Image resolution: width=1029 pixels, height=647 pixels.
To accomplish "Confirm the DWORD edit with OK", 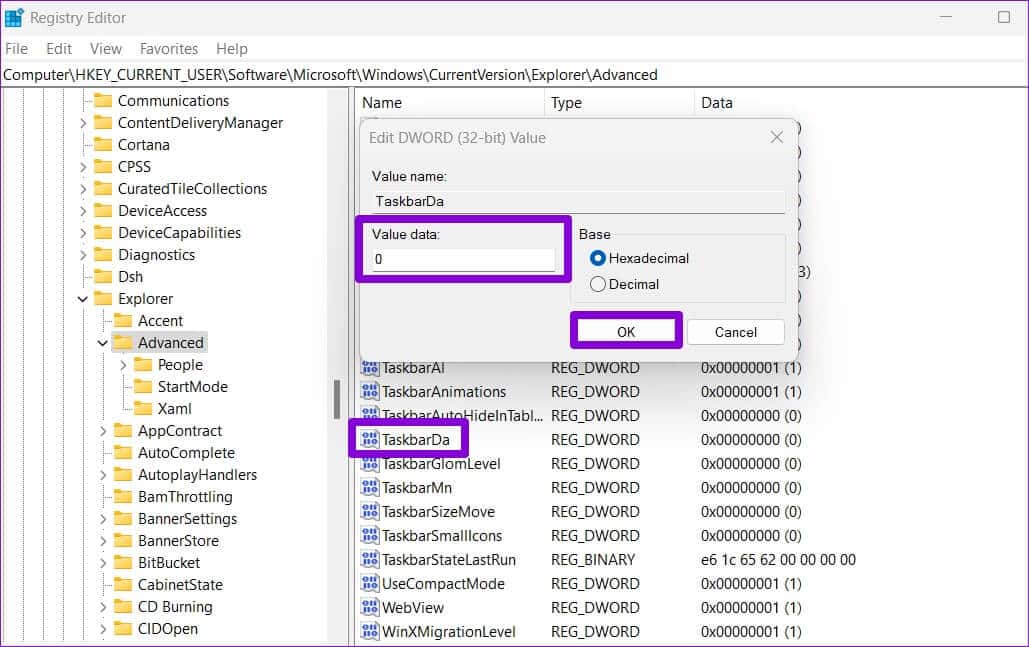I will coord(626,331).
